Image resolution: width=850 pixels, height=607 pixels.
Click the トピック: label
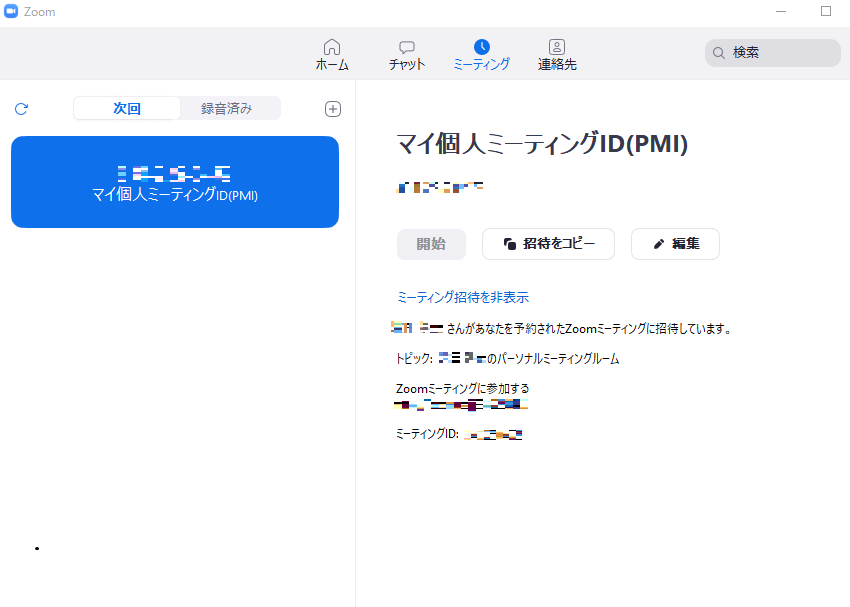[414, 358]
